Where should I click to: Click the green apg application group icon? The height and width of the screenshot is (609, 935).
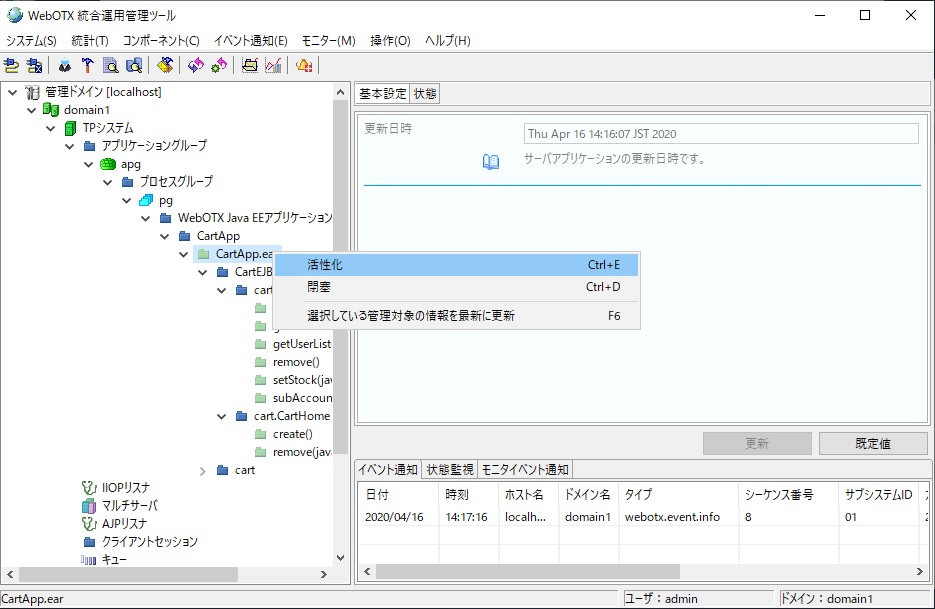[107, 164]
